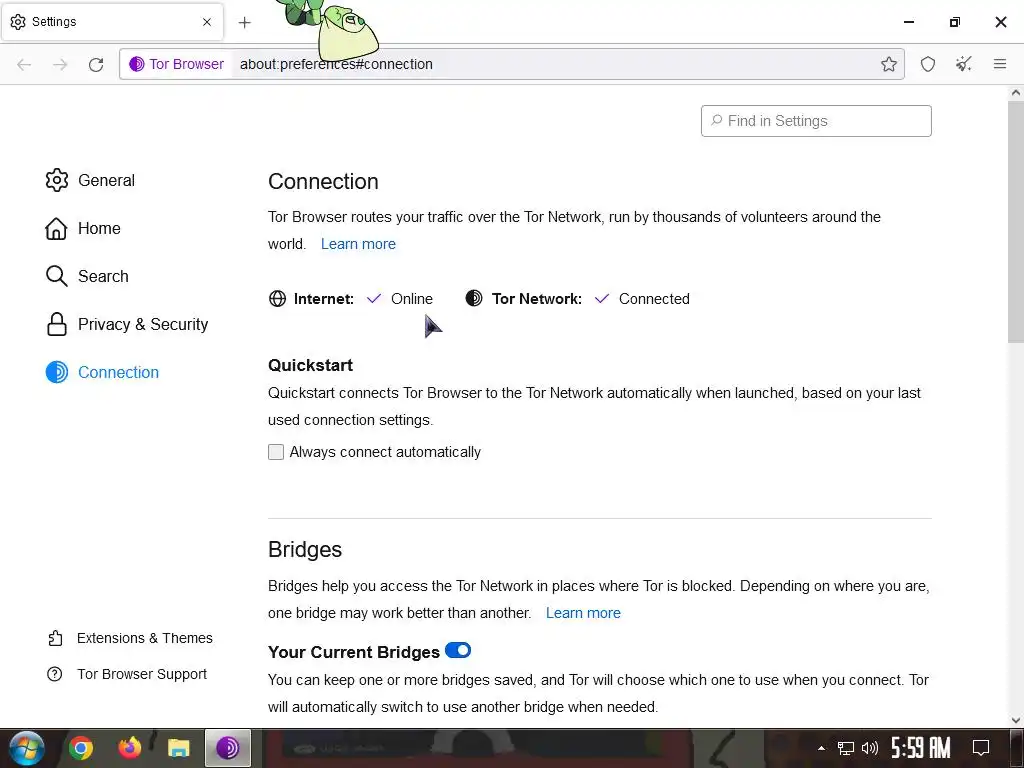Screen dimensions: 1024x768
Task: Reload the current page
Action: pyautogui.click(x=96, y=64)
